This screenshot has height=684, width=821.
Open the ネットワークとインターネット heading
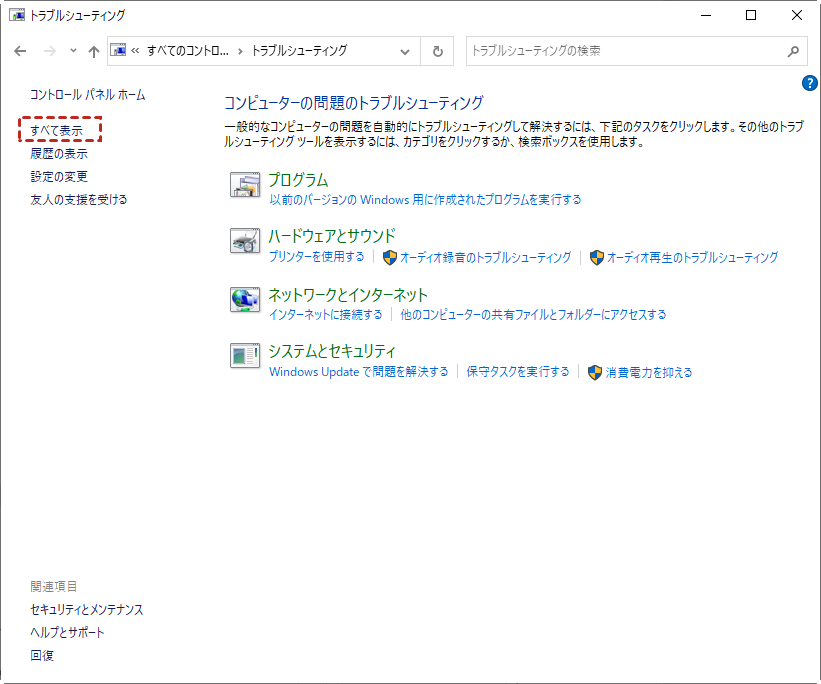tap(348, 295)
